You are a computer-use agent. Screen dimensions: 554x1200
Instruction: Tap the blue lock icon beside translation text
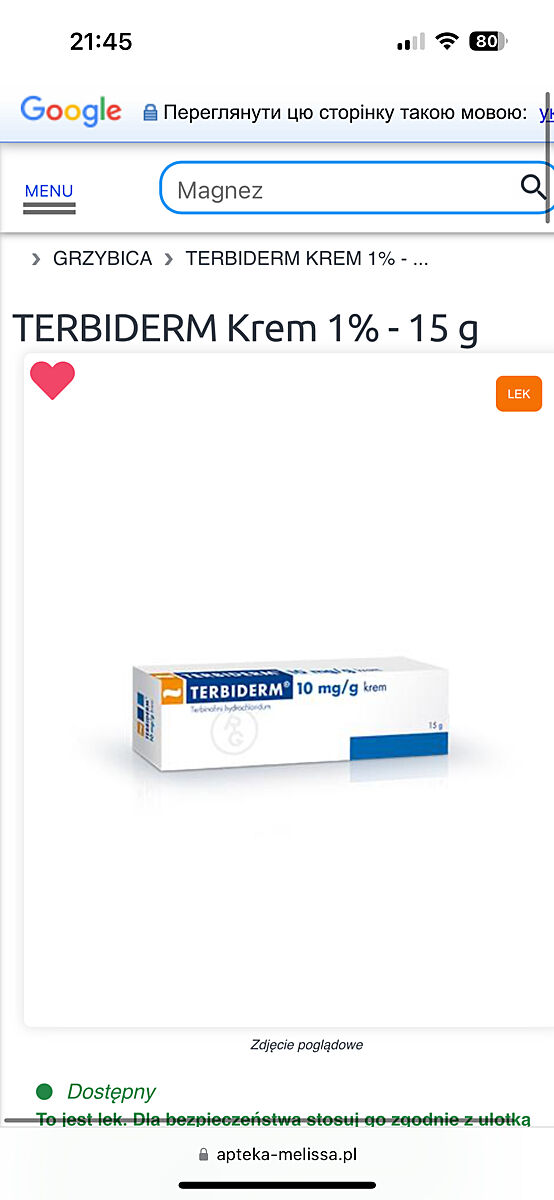pyautogui.click(x=150, y=113)
